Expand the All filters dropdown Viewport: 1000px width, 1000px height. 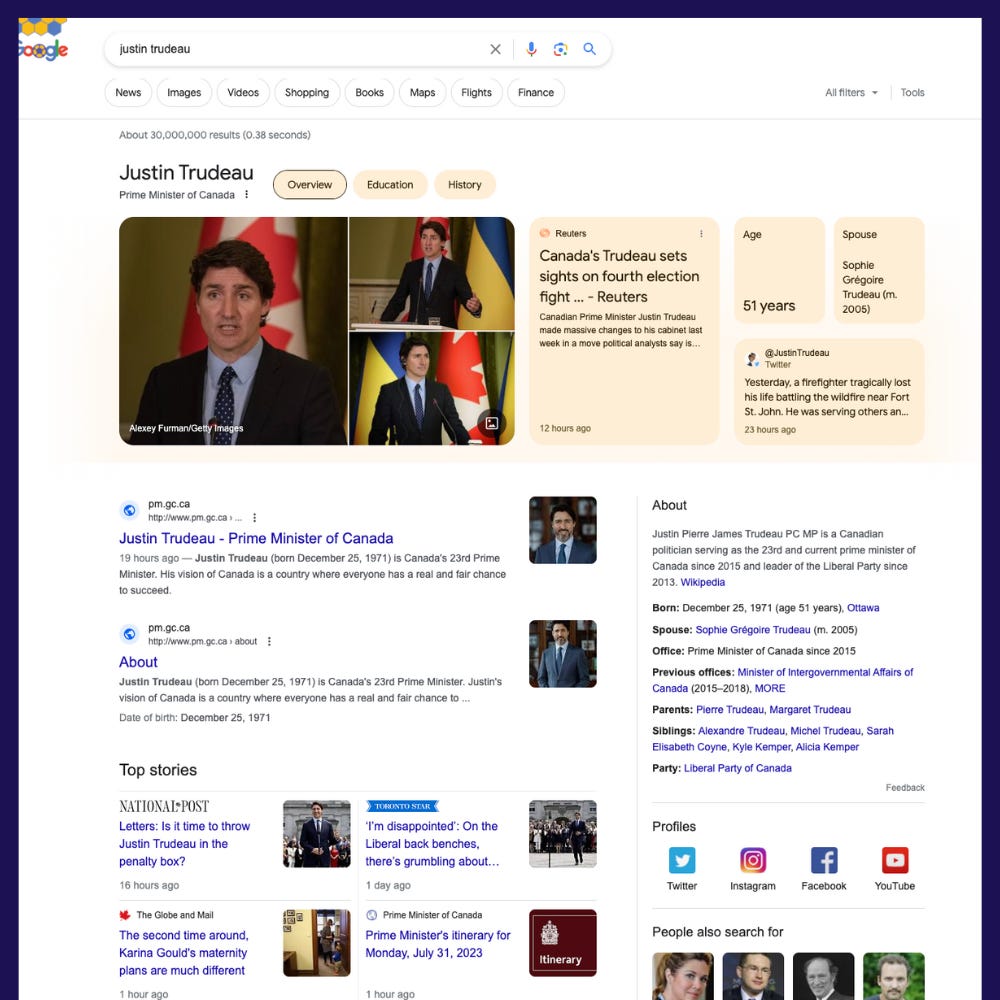click(x=851, y=92)
